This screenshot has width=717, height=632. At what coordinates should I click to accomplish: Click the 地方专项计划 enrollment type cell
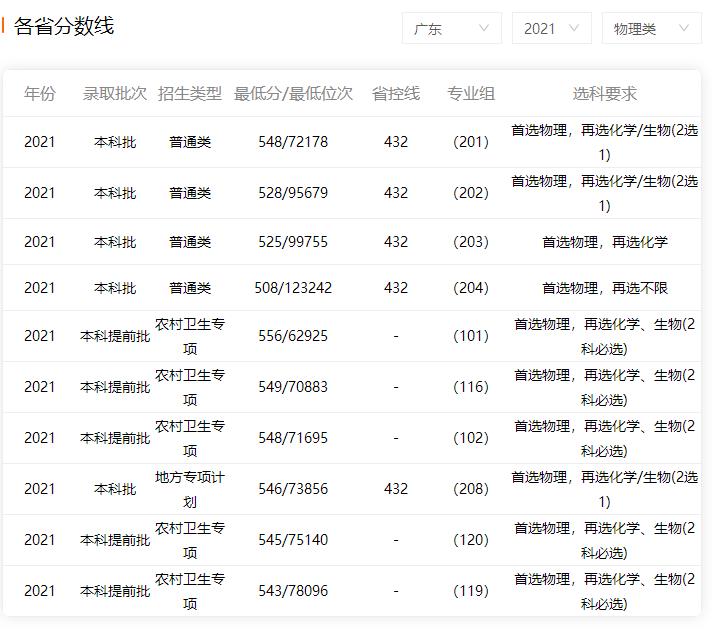(x=190, y=489)
